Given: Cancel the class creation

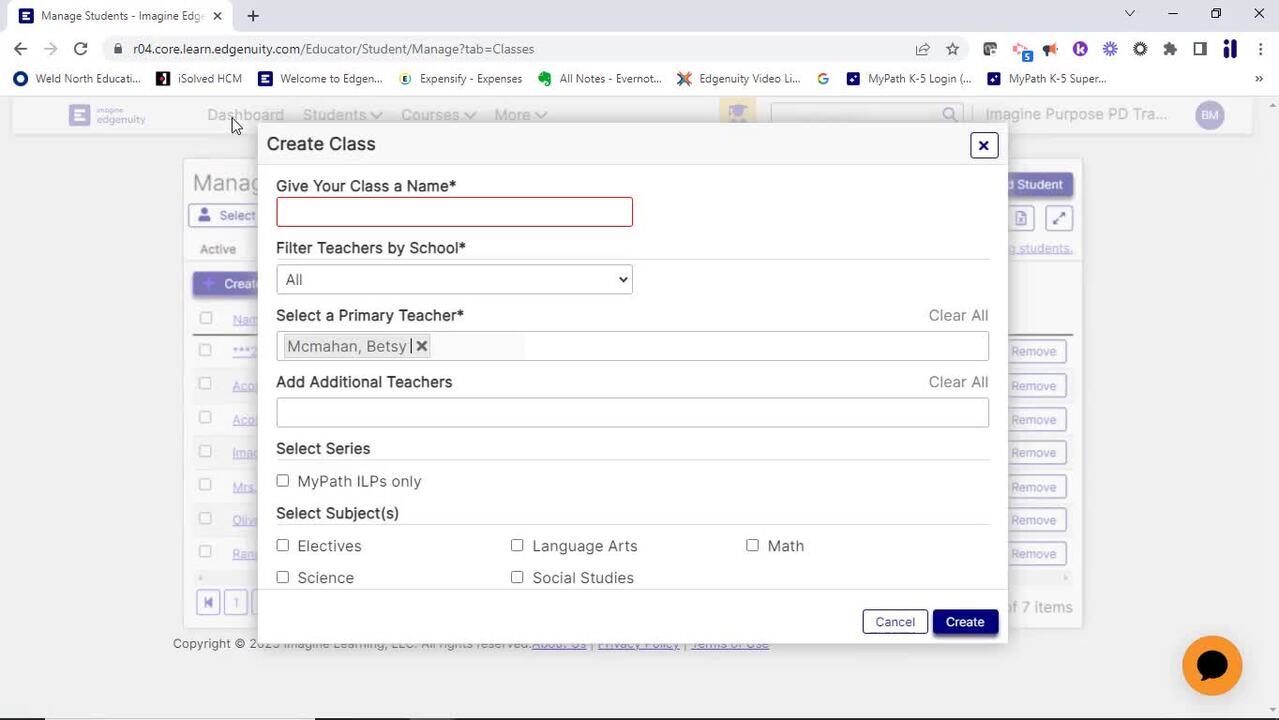Looking at the screenshot, I should pyautogui.click(x=895, y=622).
